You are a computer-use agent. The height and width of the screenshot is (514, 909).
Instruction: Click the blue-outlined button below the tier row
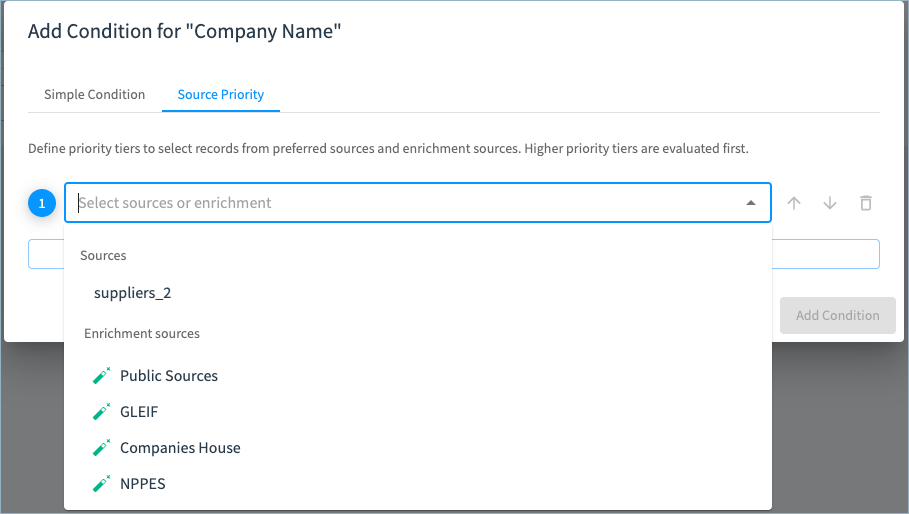pyautogui.click(x=453, y=254)
